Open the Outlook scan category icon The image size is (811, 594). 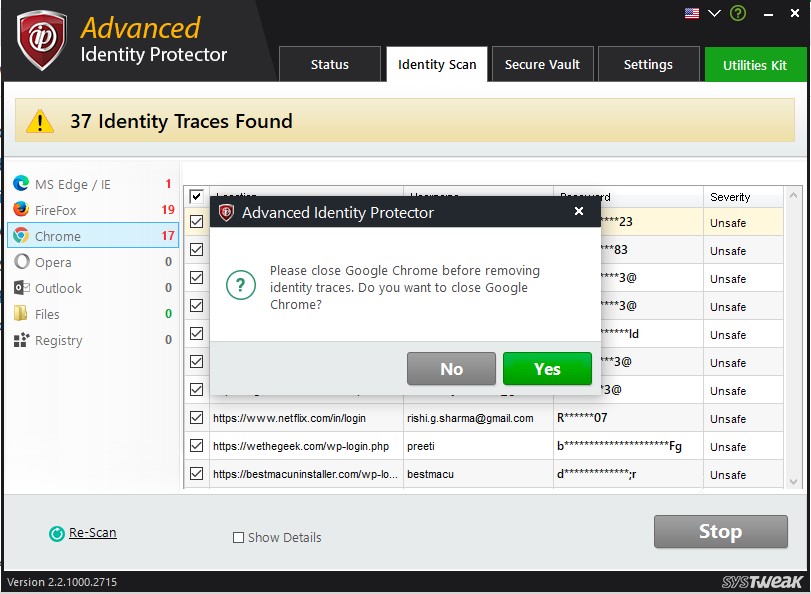(x=22, y=288)
